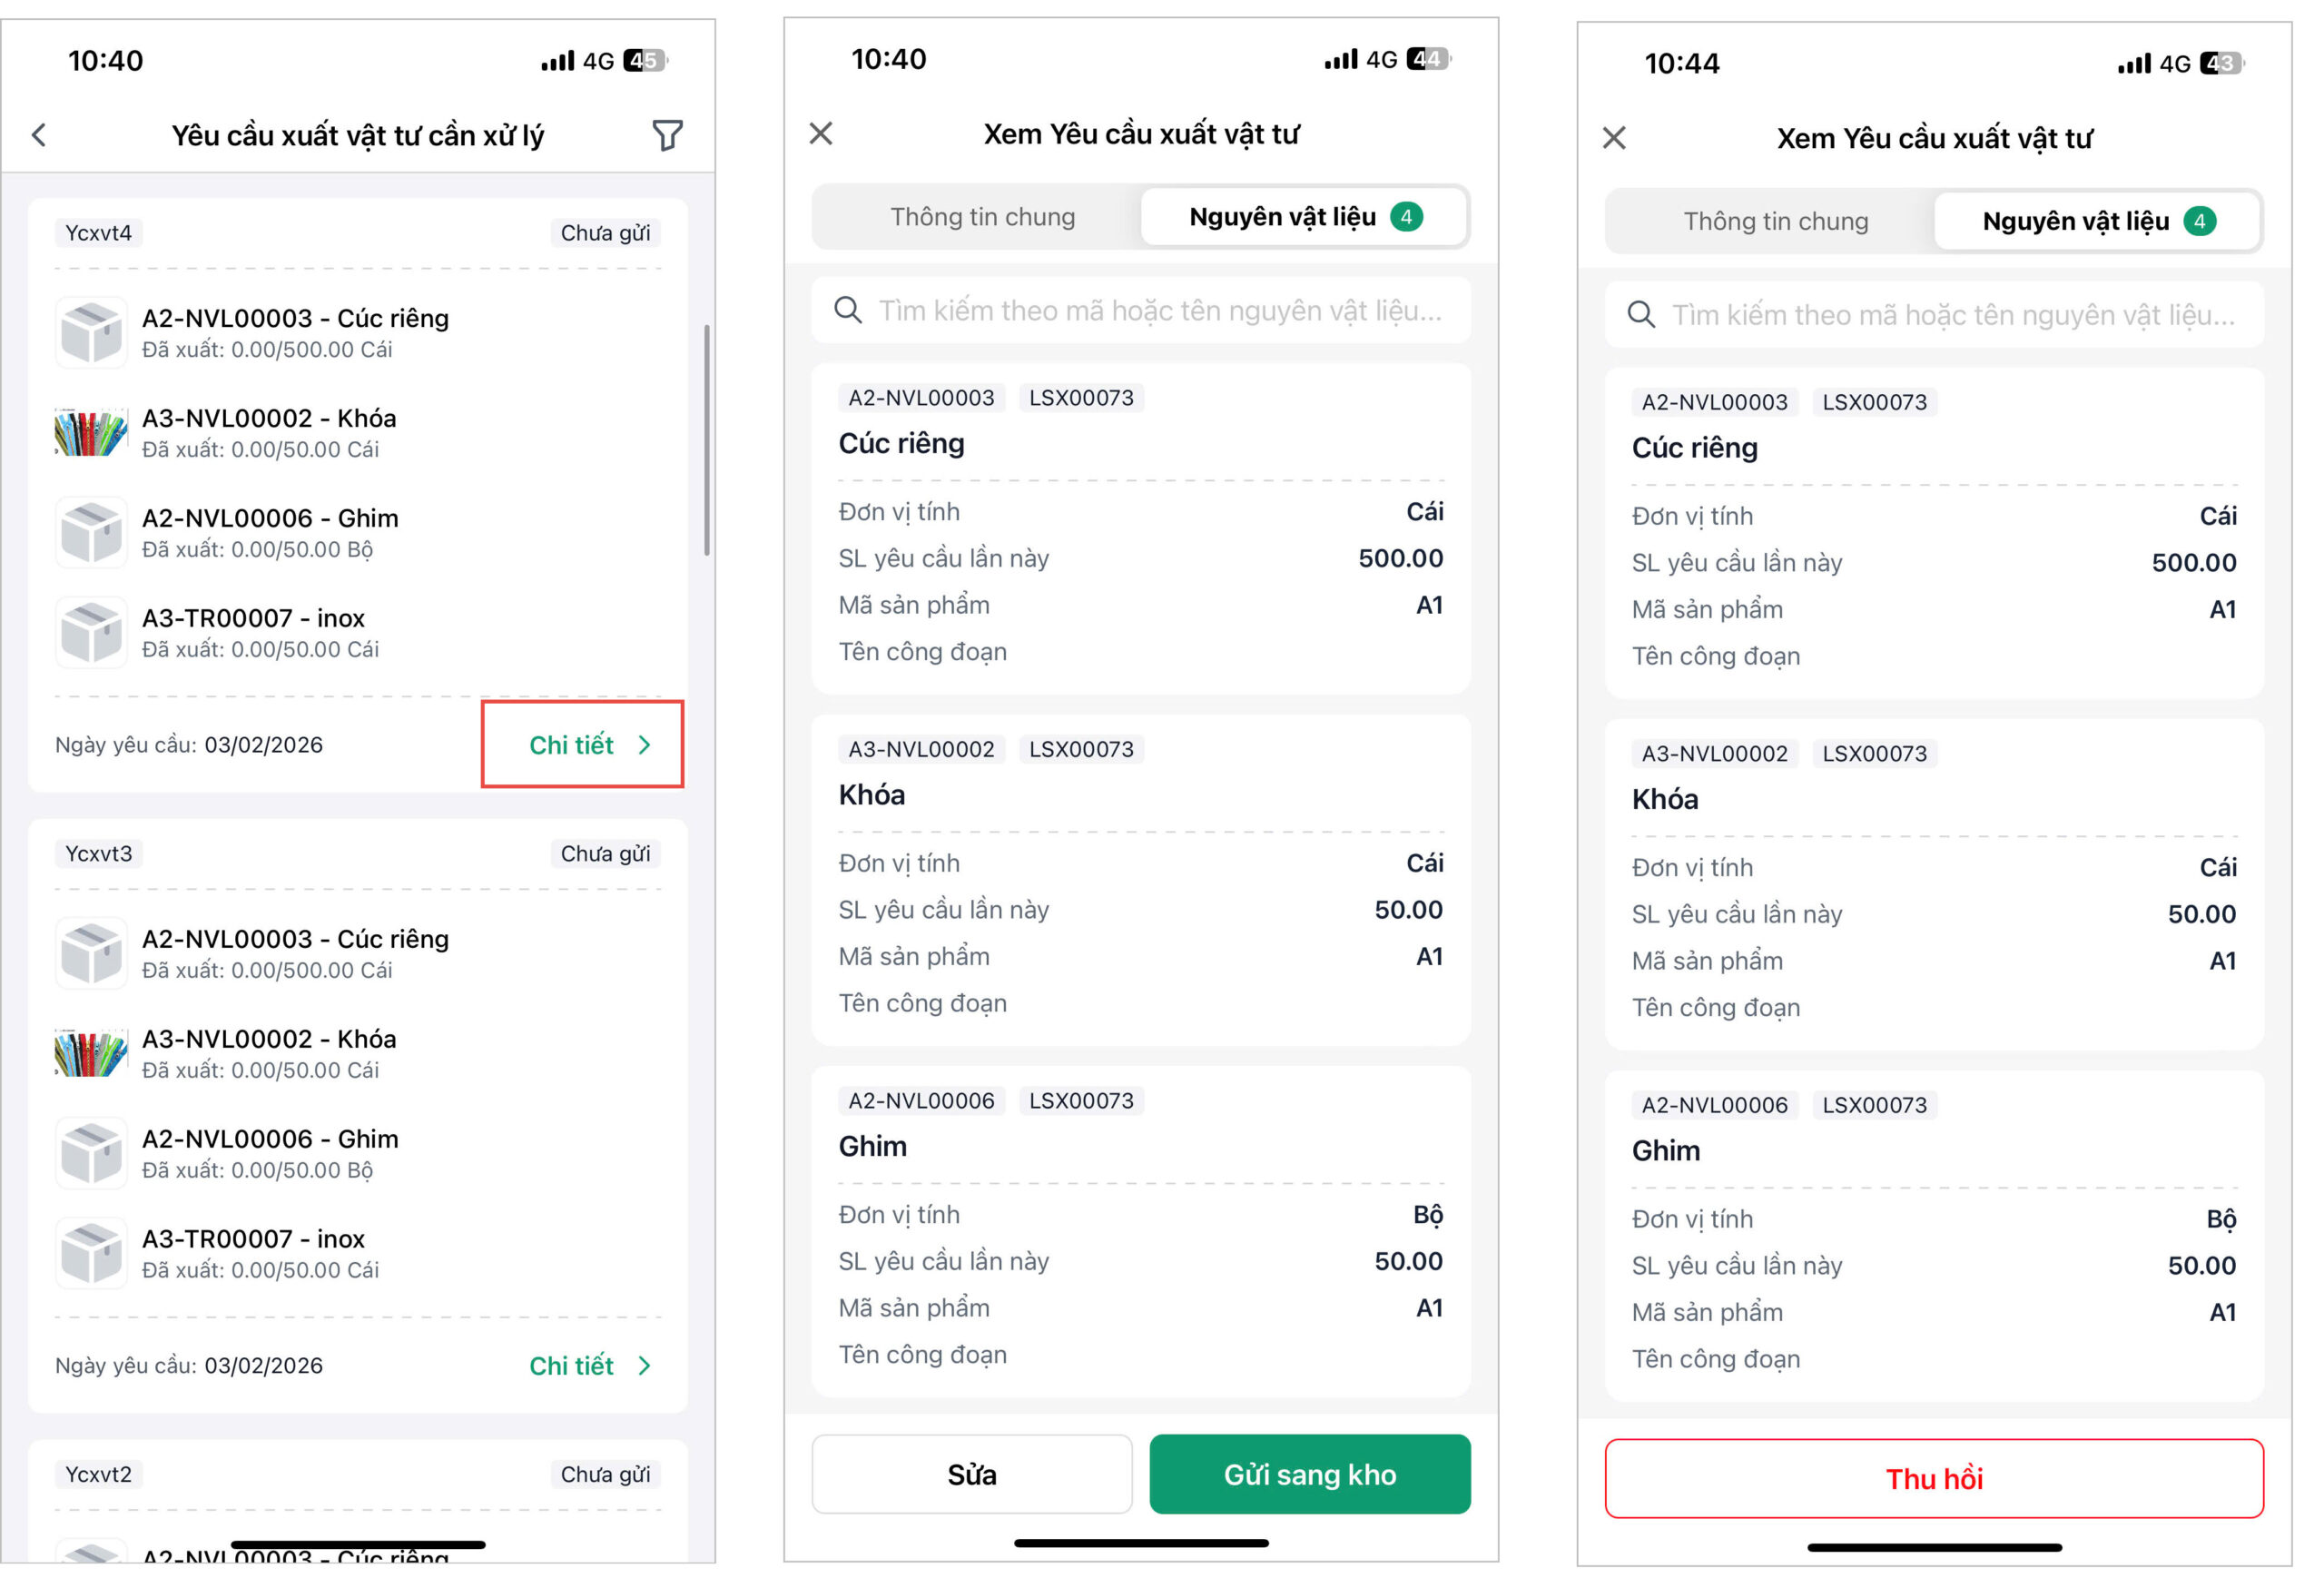Viewport: 2324px width, 1588px height.
Task: Tap the search magnifier in middle screen
Action: click(848, 310)
